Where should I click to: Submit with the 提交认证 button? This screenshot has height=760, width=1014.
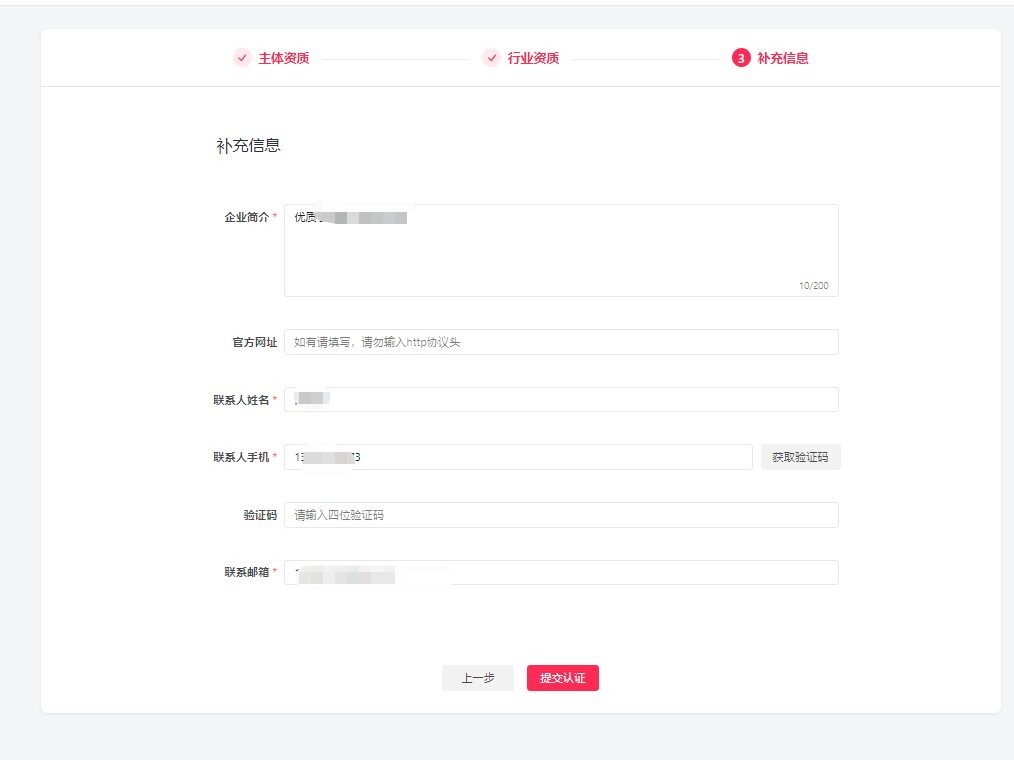click(563, 678)
